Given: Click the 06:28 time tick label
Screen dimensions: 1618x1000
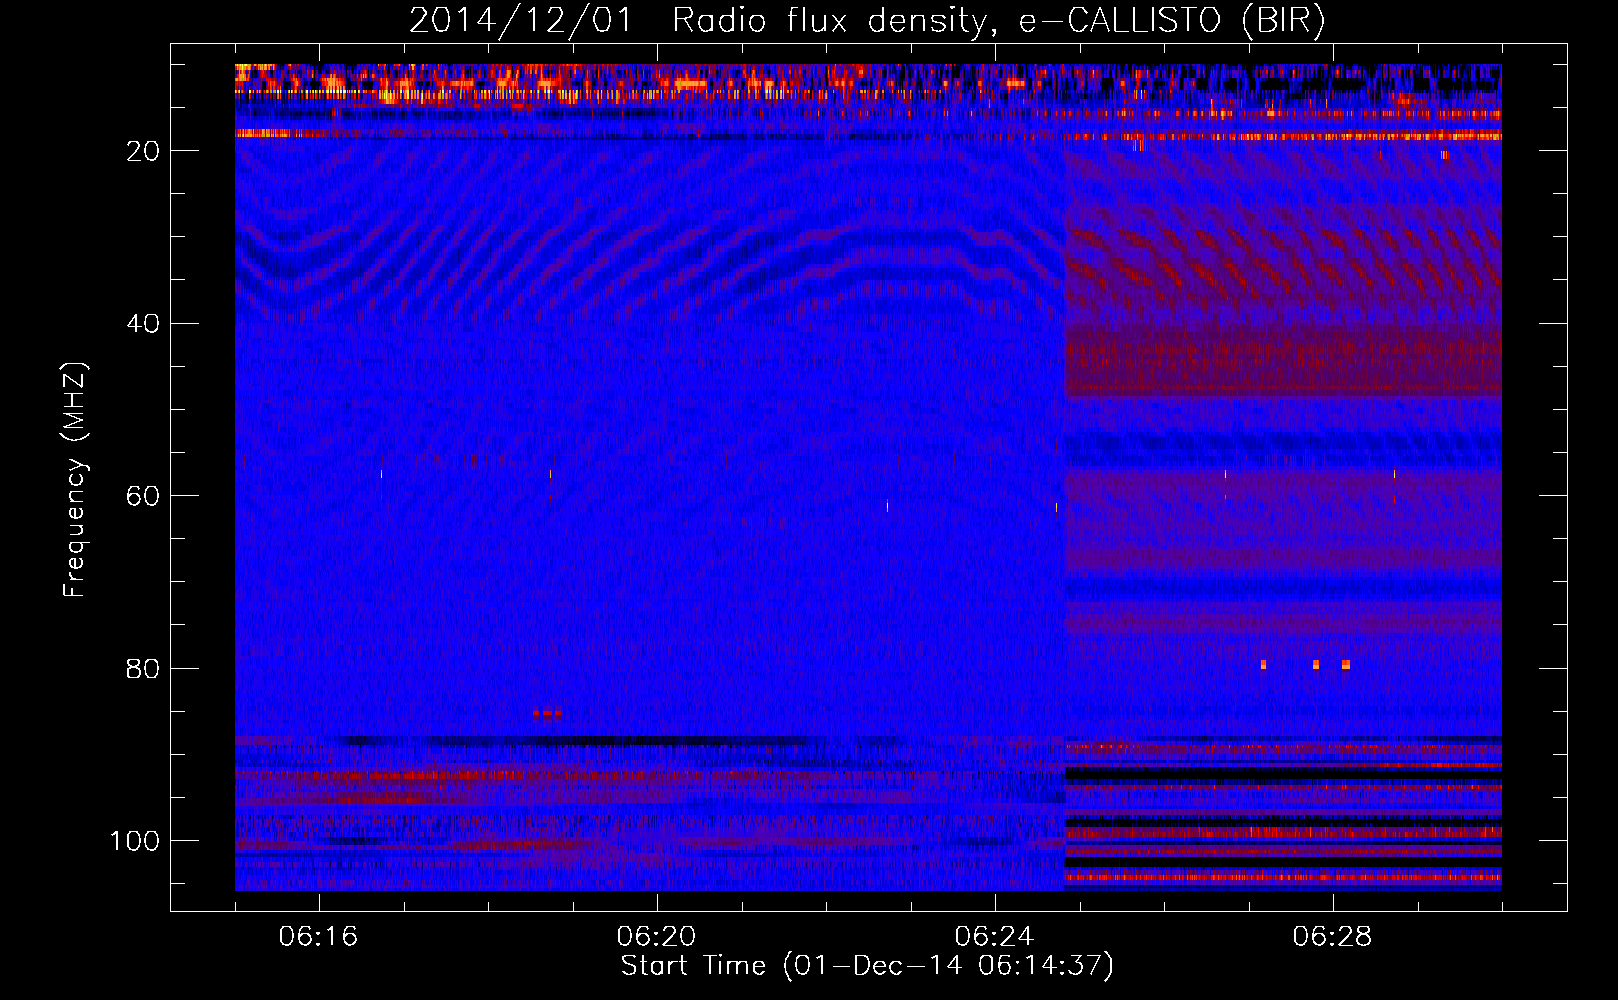Looking at the screenshot, I should coord(1332,937).
